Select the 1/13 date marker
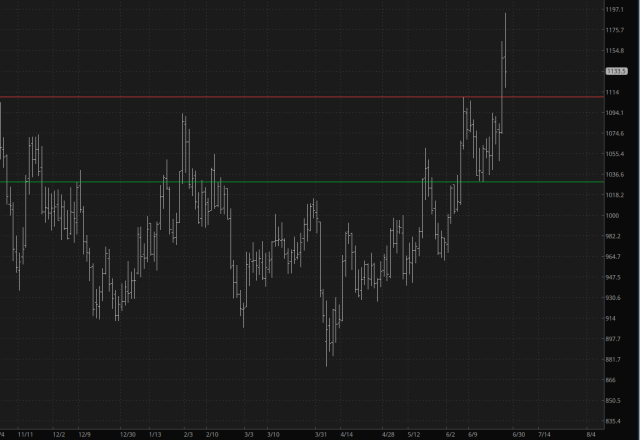 click(155, 435)
